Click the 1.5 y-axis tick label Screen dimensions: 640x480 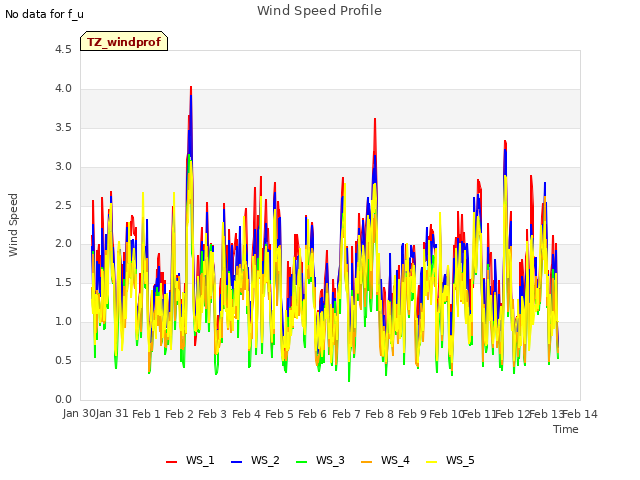click(63, 282)
